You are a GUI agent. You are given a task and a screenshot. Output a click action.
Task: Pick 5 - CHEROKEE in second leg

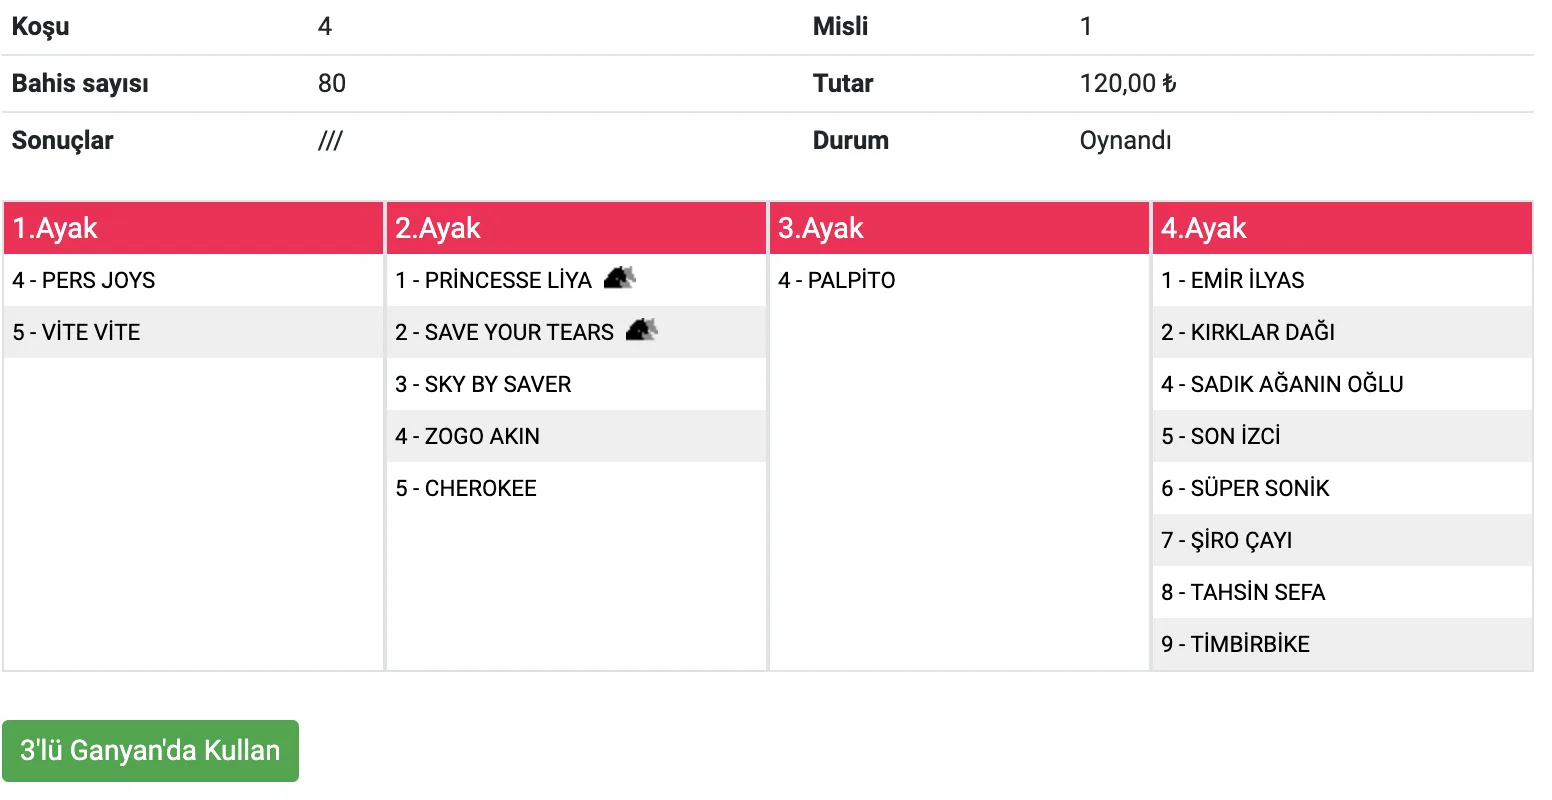click(466, 488)
